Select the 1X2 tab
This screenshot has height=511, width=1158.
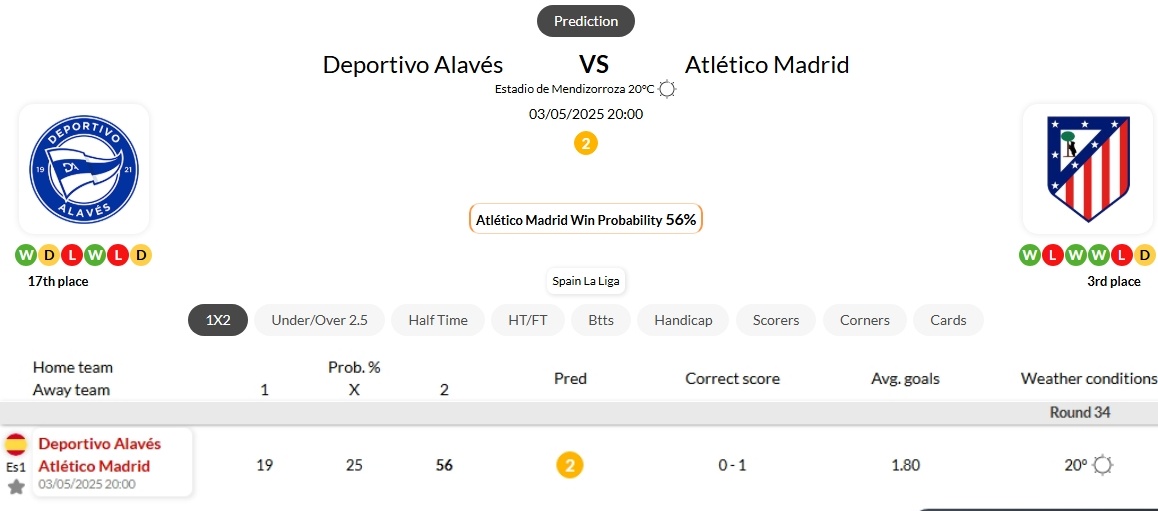(218, 320)
